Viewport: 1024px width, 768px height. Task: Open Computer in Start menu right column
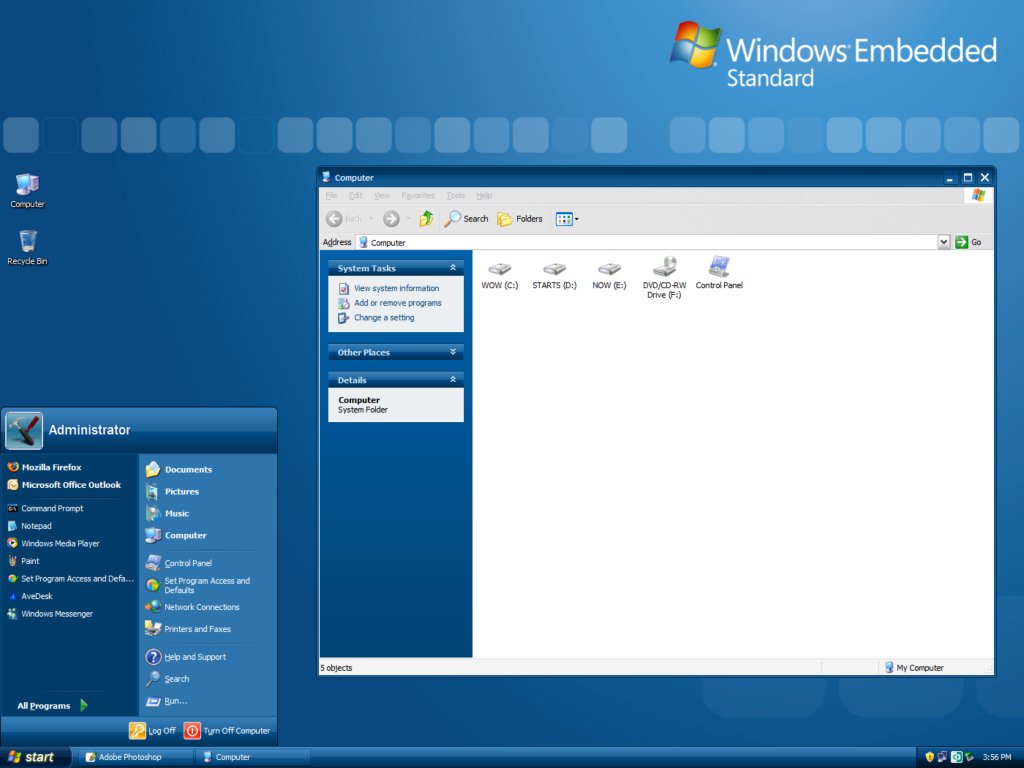[x=176, y=535]
